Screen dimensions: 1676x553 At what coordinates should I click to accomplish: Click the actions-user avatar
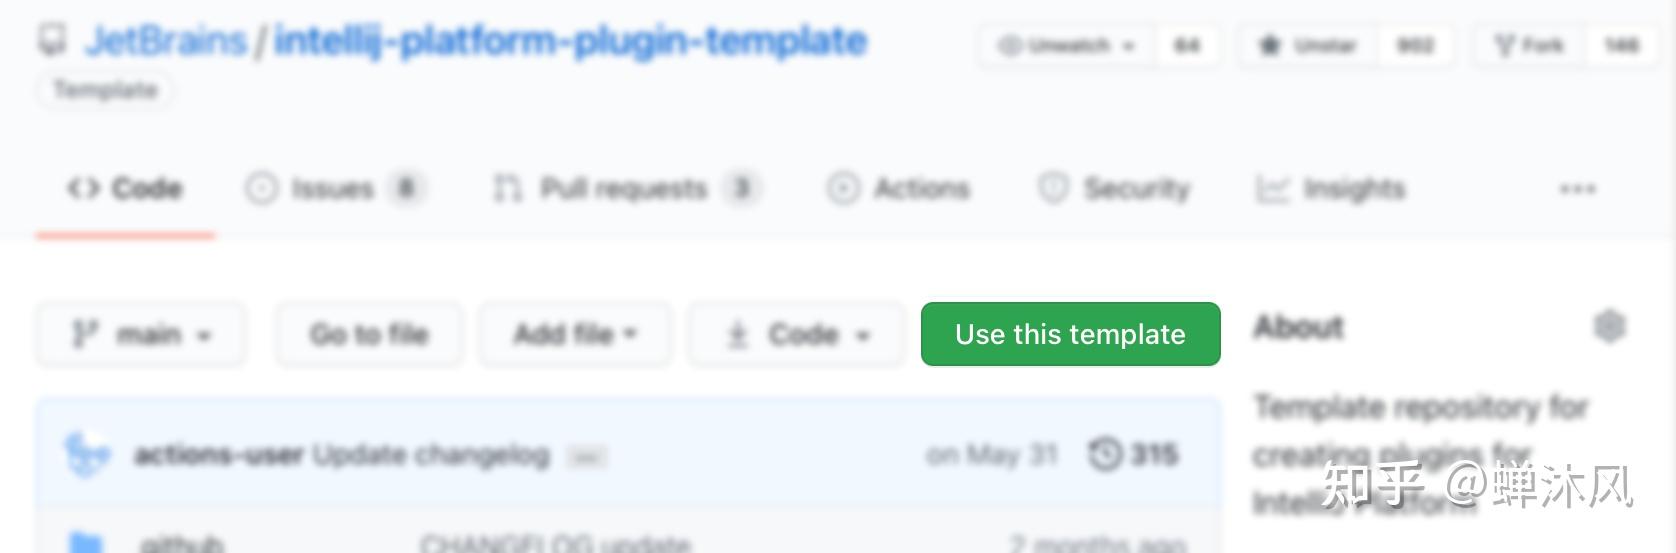pos(87,454)
